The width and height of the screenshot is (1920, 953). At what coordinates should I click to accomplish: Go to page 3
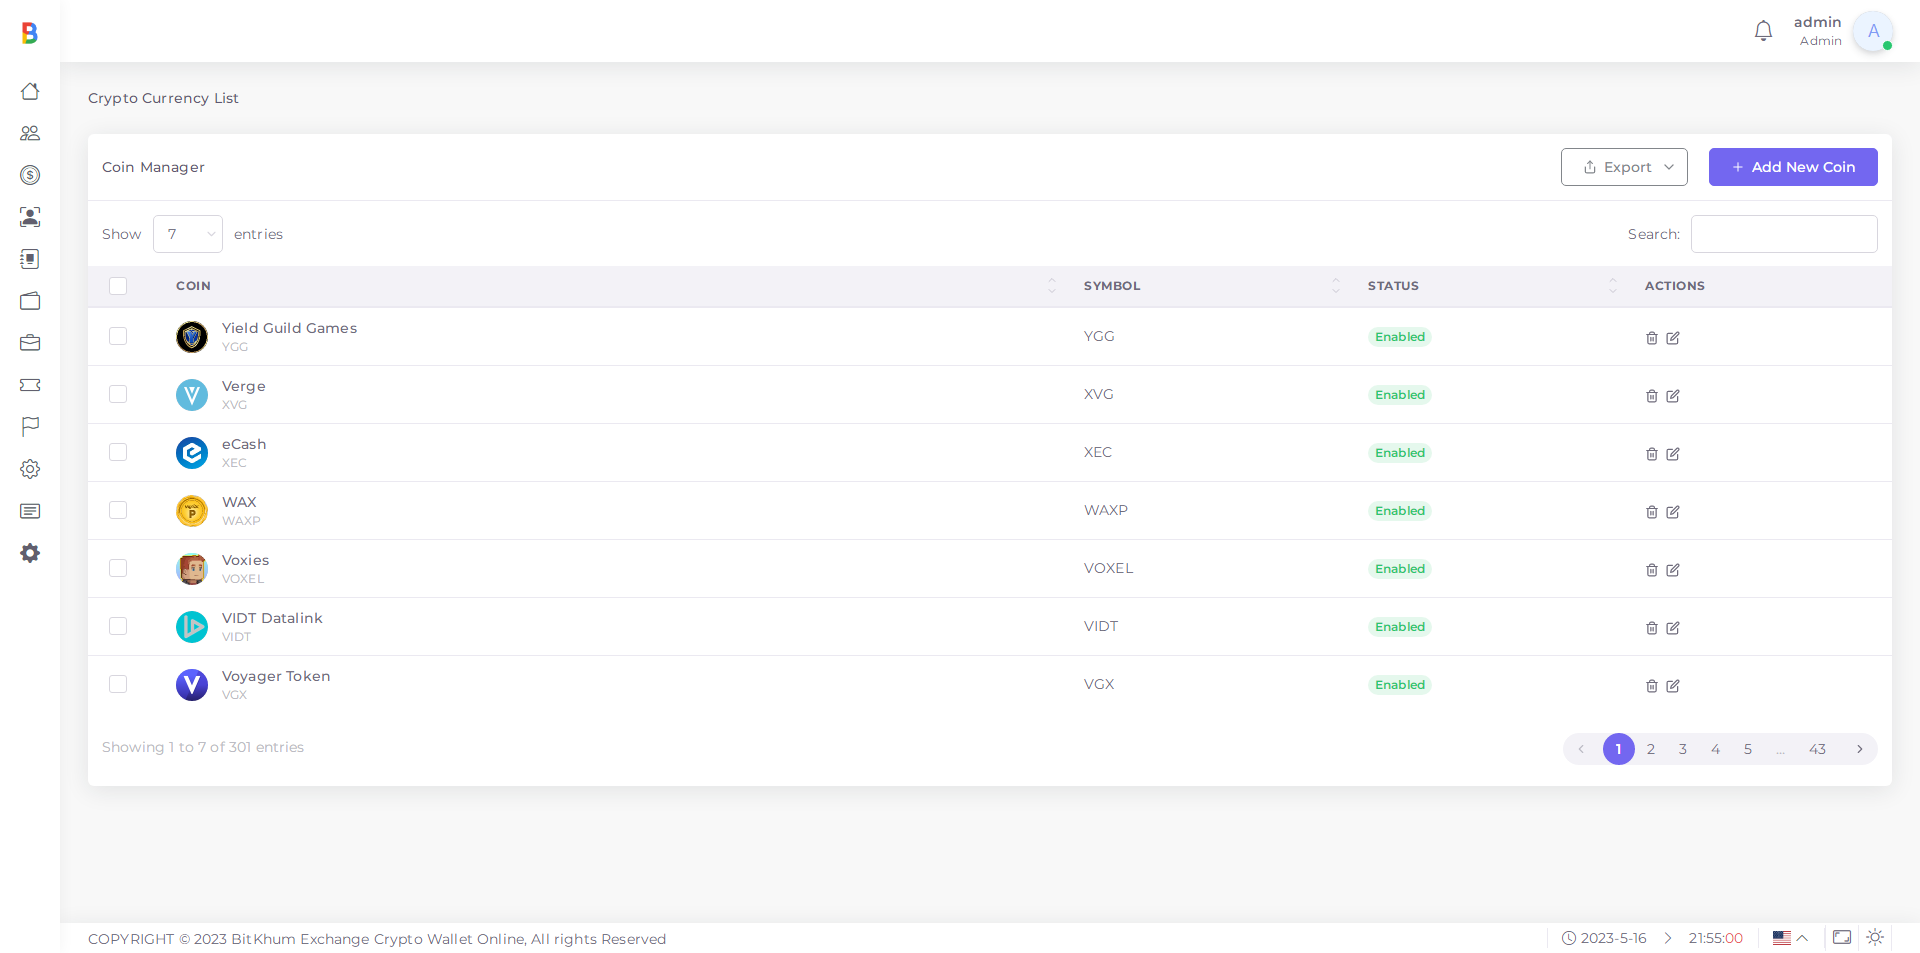click(x=1683, y=749)
